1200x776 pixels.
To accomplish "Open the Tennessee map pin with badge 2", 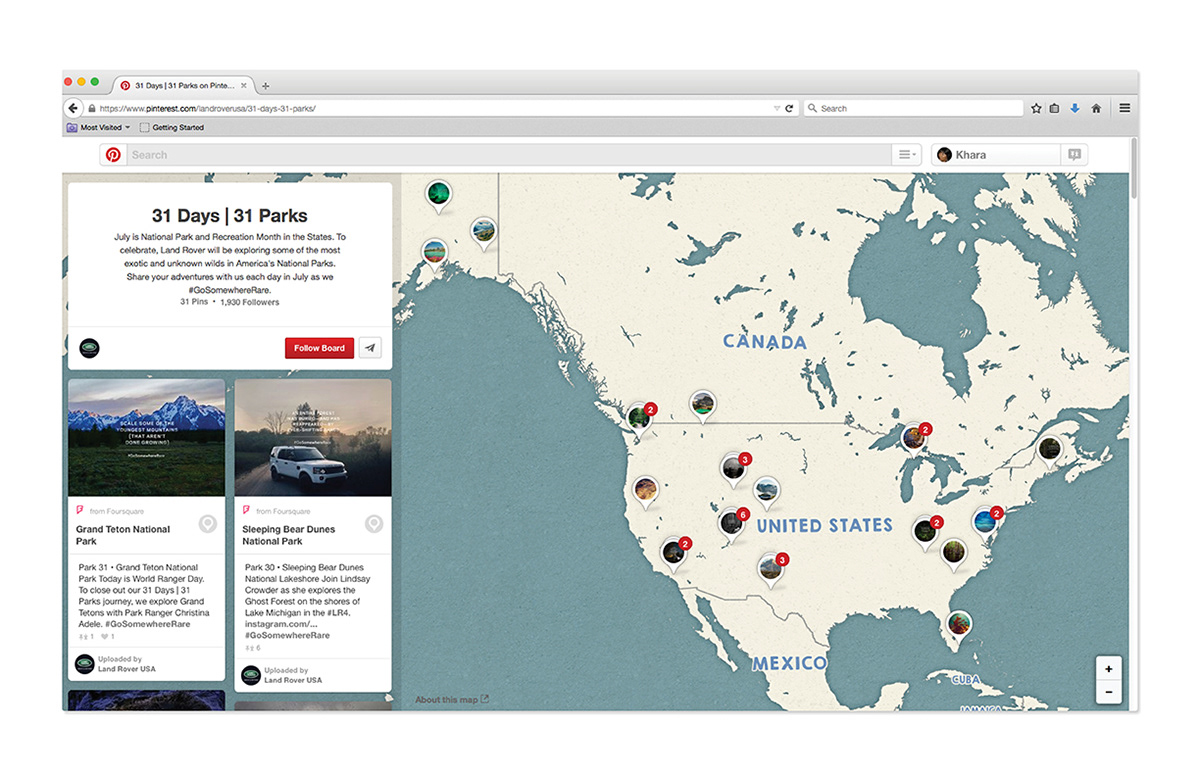I will (x=925, y=531).
